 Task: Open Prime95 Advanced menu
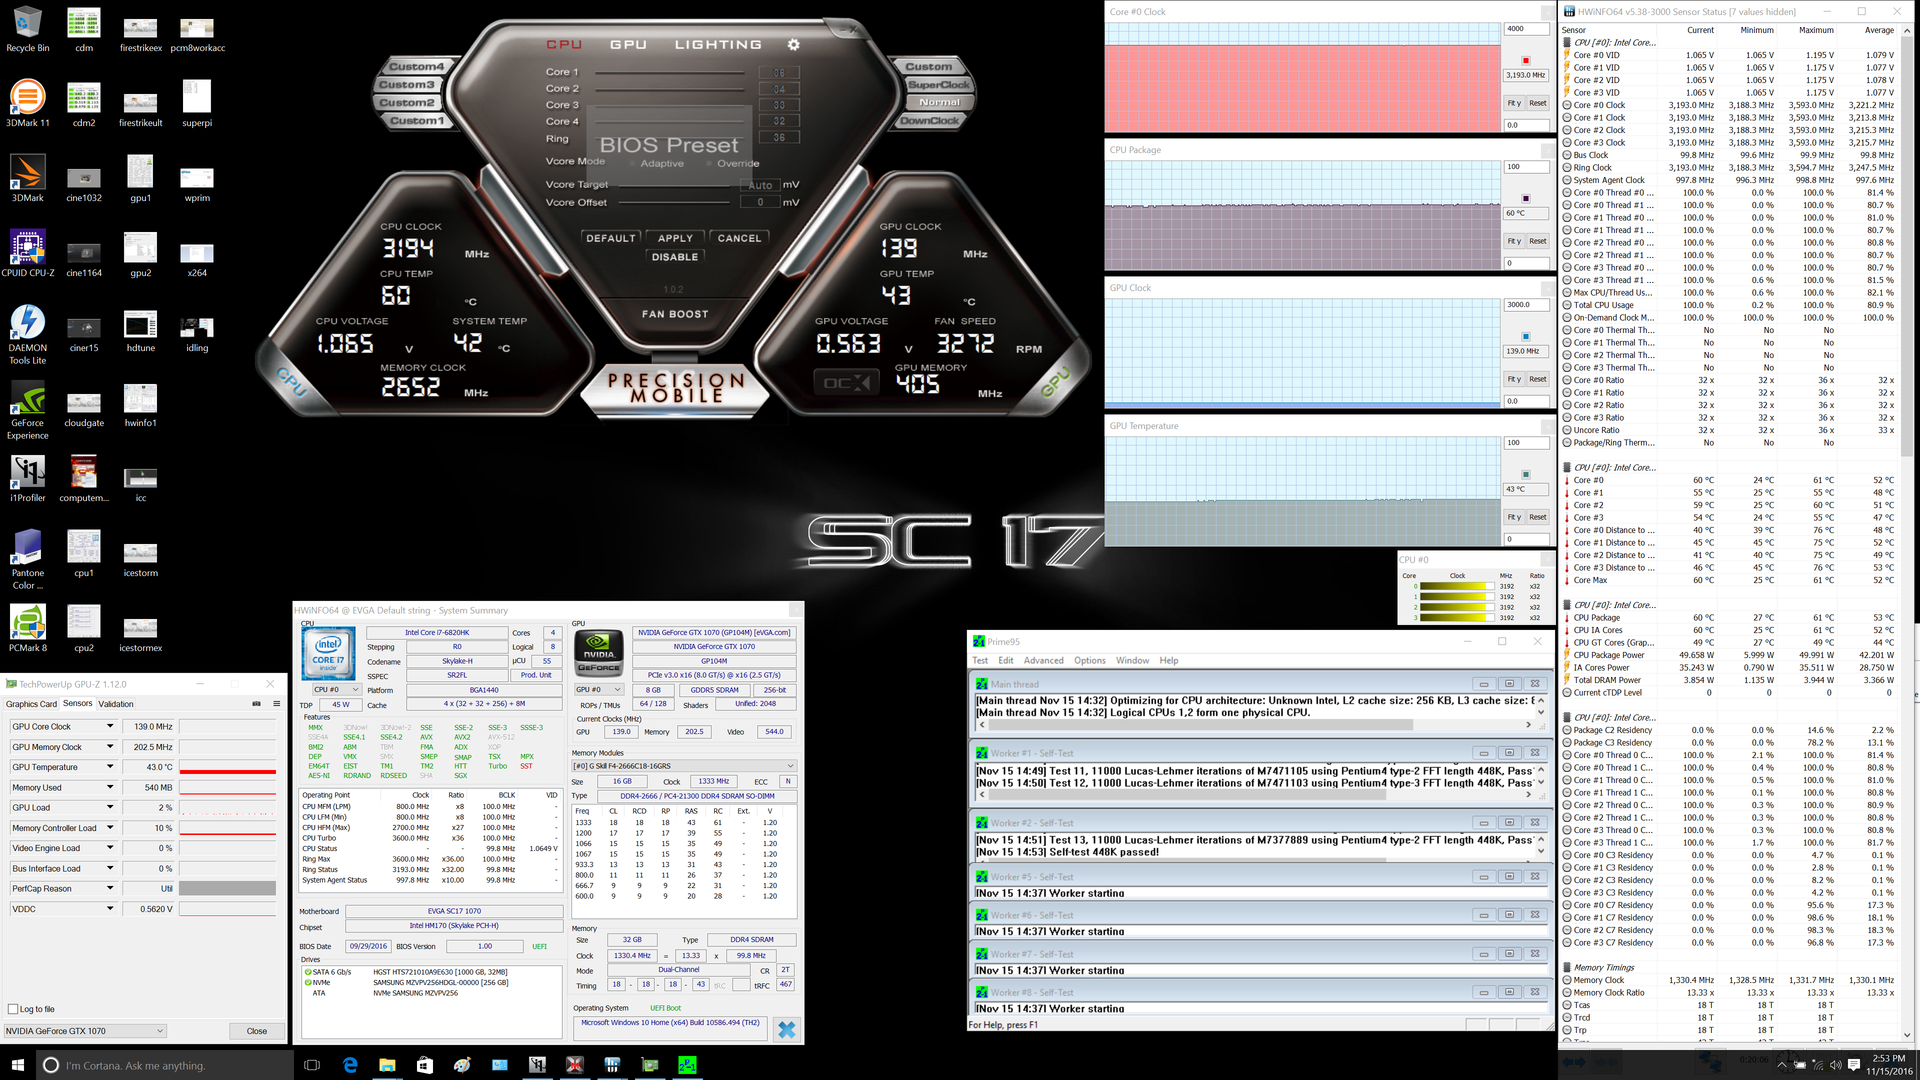tap(1043, 660)
